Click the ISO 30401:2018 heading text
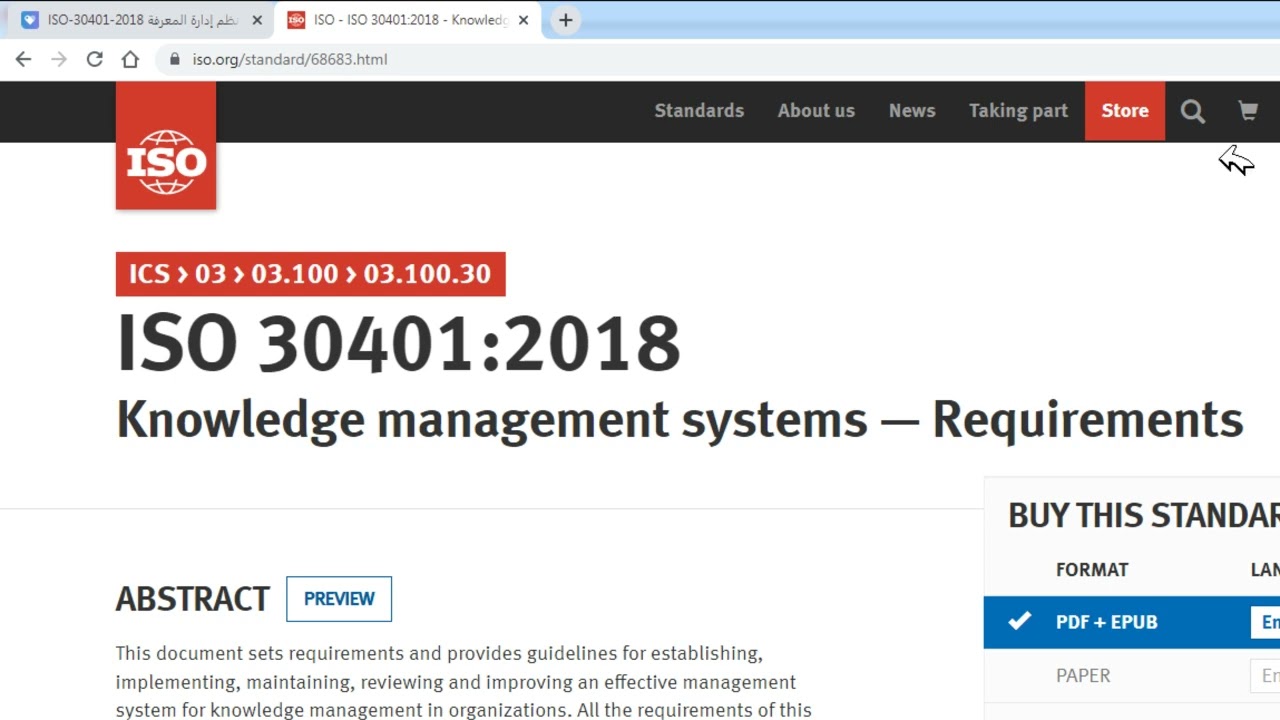Screen dimensions: 1280x720 398,343
